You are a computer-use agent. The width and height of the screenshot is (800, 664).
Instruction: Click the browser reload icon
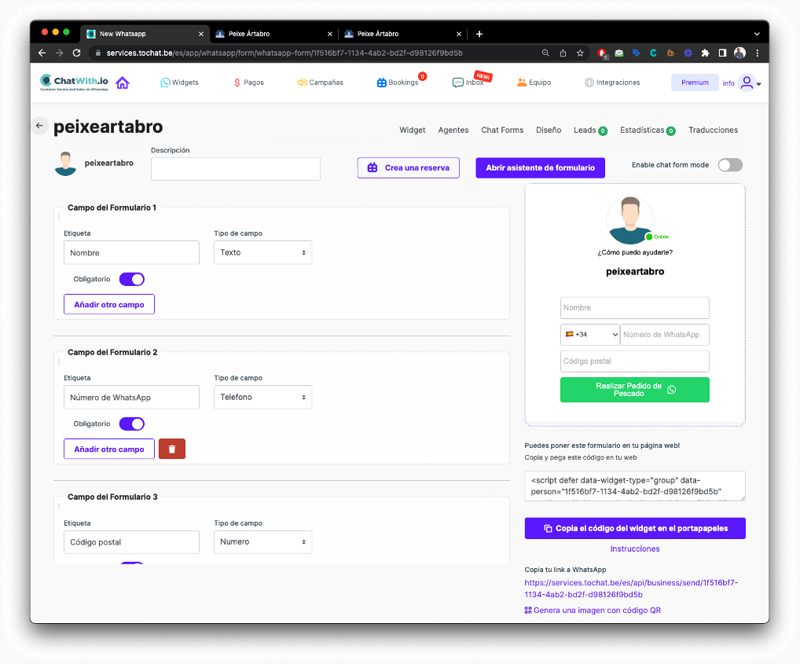tap(78, 52)
